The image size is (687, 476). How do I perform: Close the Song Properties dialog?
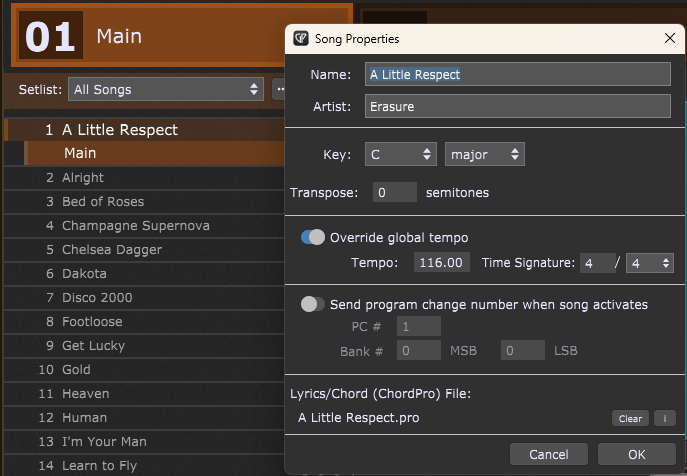(669, 38)
